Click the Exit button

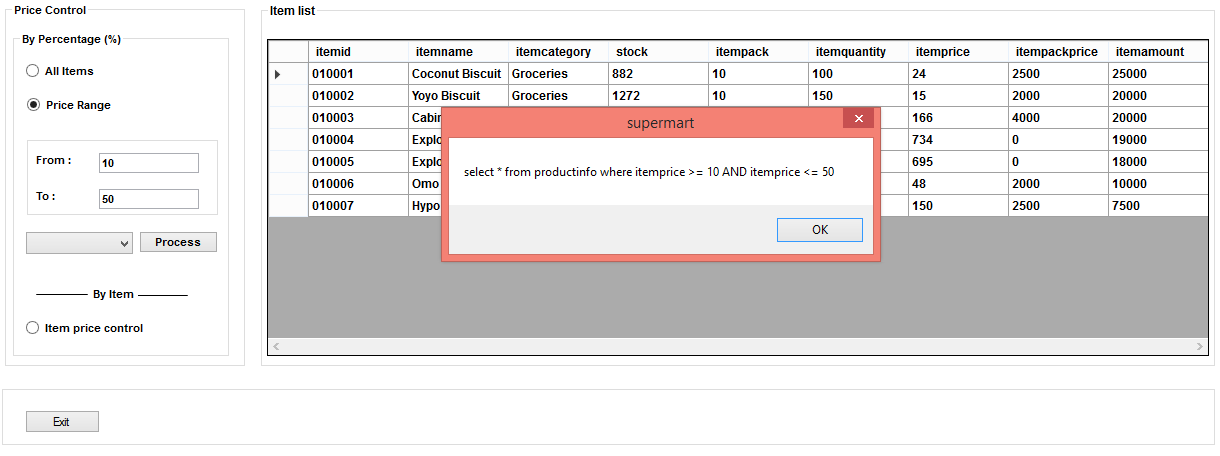tap(62, 422)
